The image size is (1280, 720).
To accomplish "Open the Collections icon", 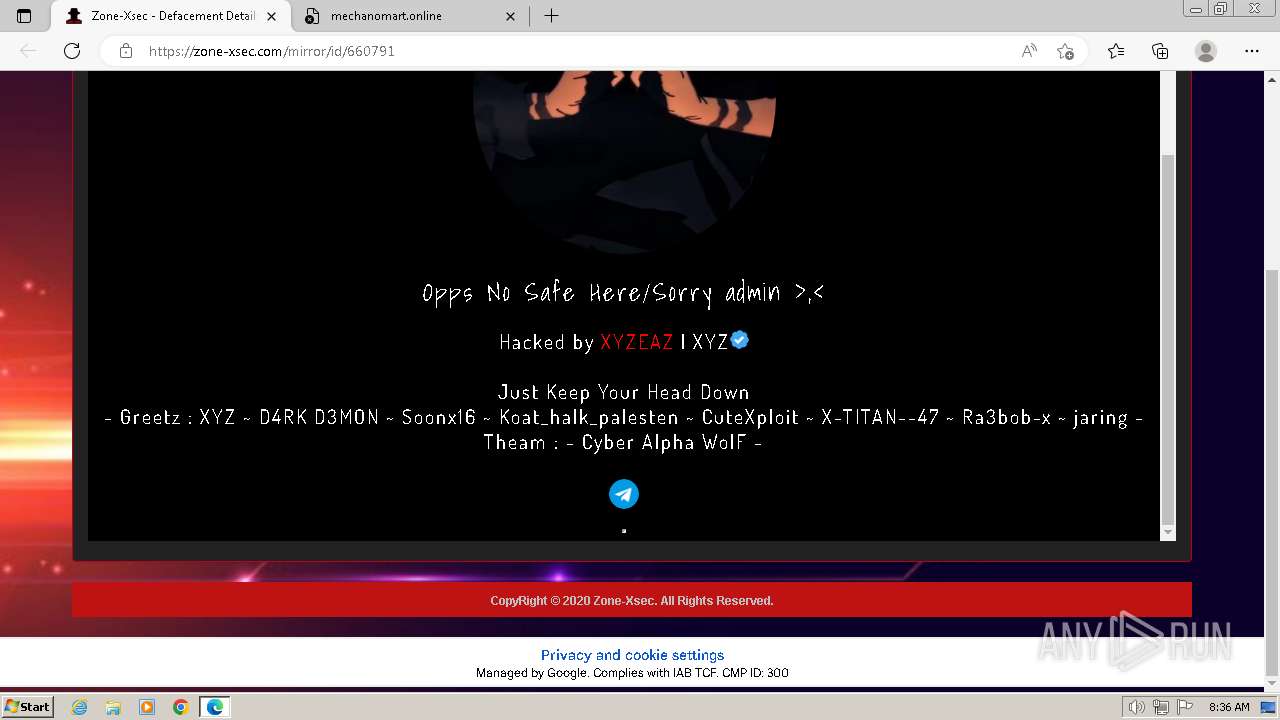I will (x=1160, y=51).
